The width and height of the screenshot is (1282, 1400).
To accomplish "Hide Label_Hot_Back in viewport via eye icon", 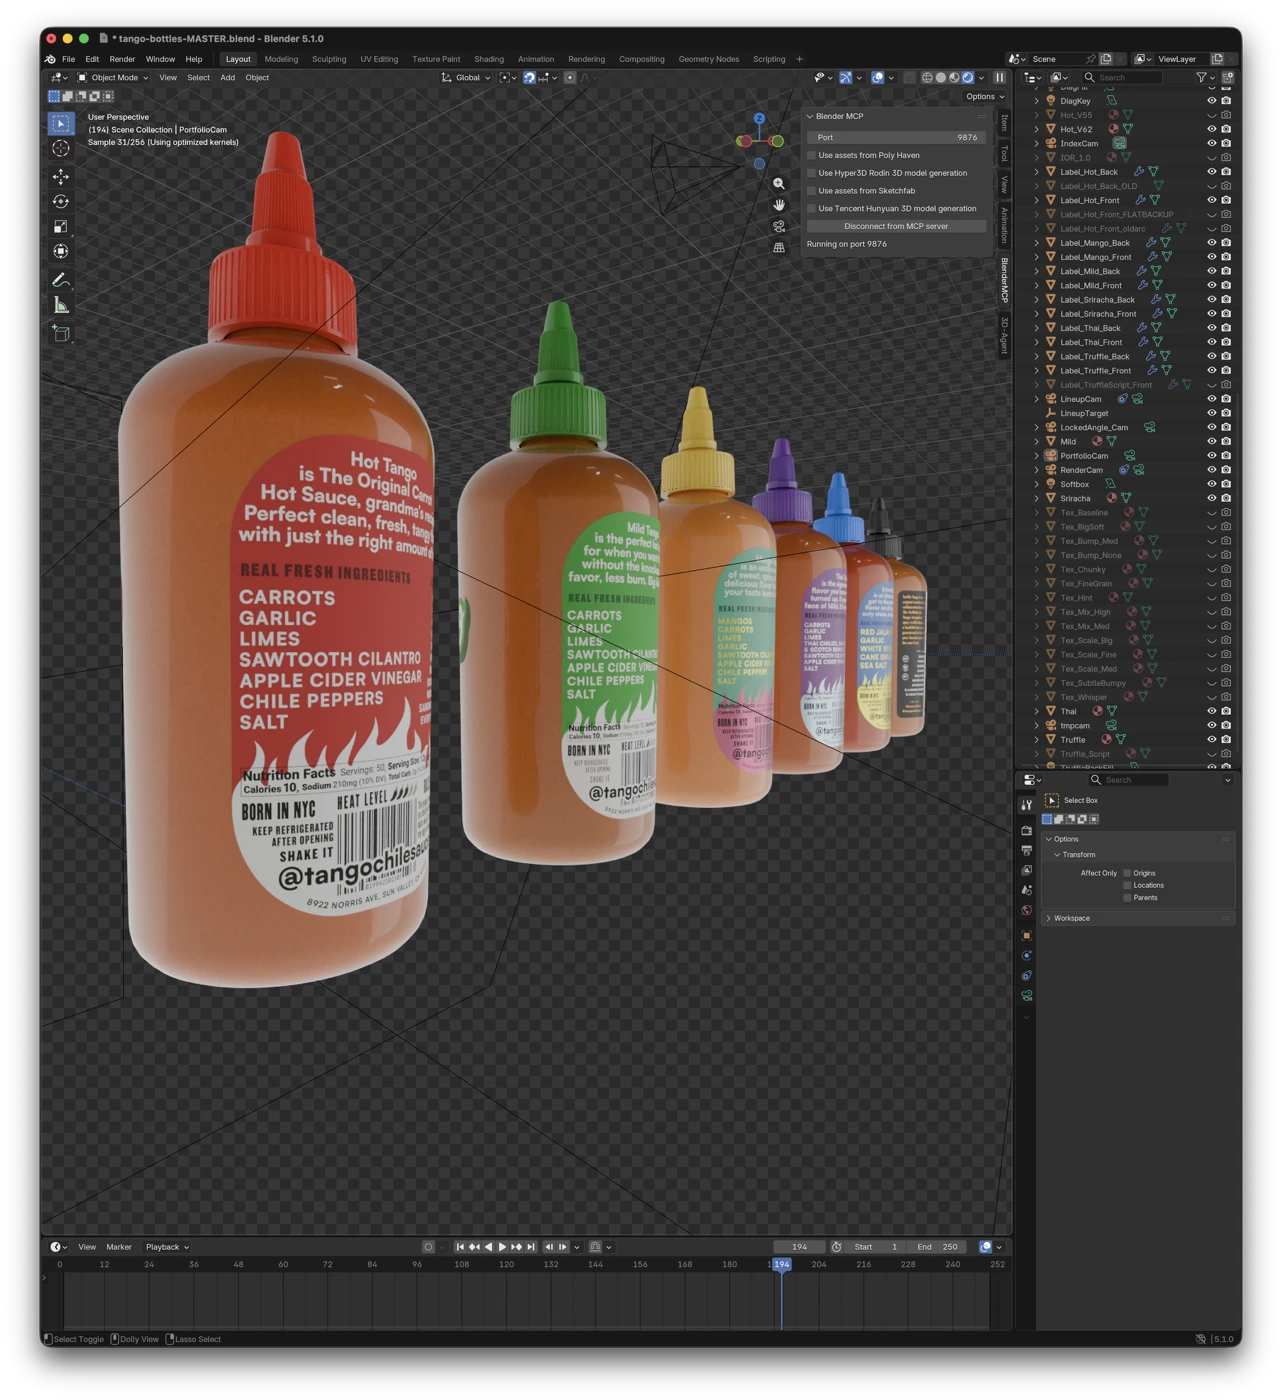I will 1211,172.
